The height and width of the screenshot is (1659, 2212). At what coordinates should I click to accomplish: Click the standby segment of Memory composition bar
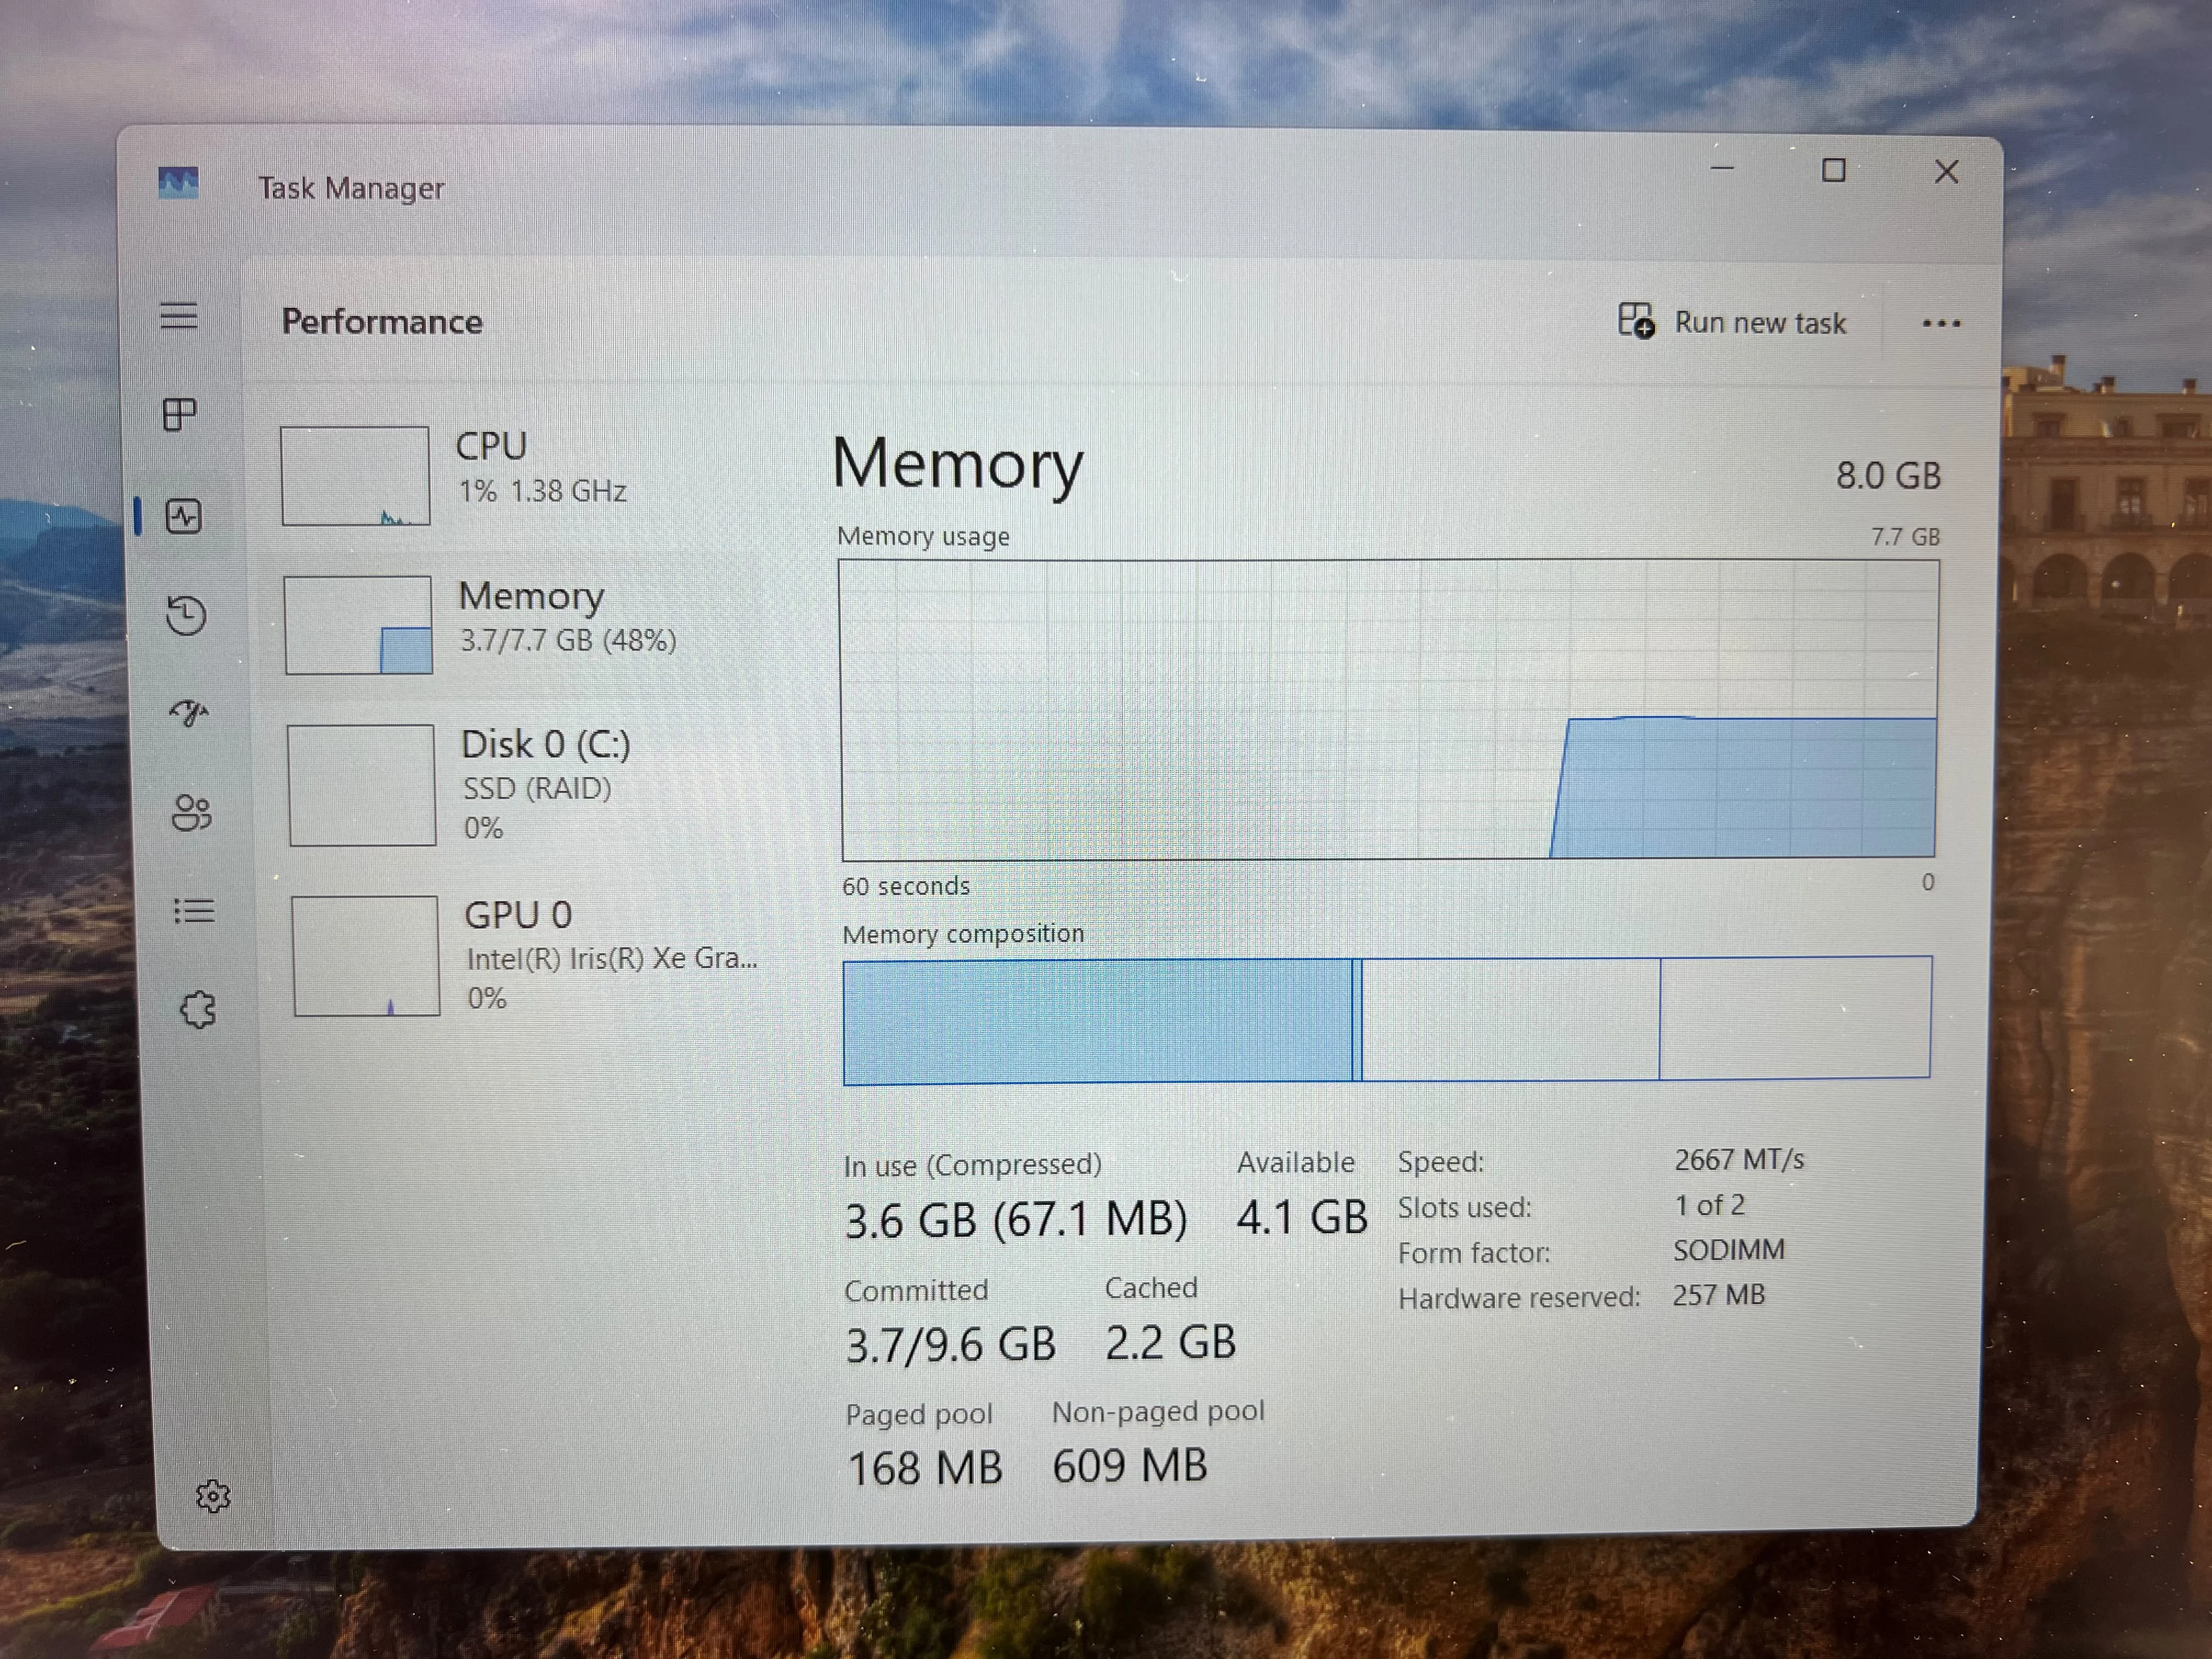pos(1511,1019)
